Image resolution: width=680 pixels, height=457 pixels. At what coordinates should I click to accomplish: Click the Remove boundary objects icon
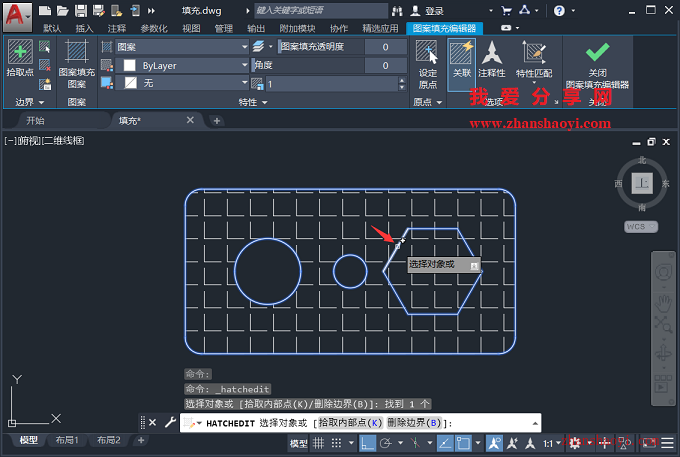point(45,65)
